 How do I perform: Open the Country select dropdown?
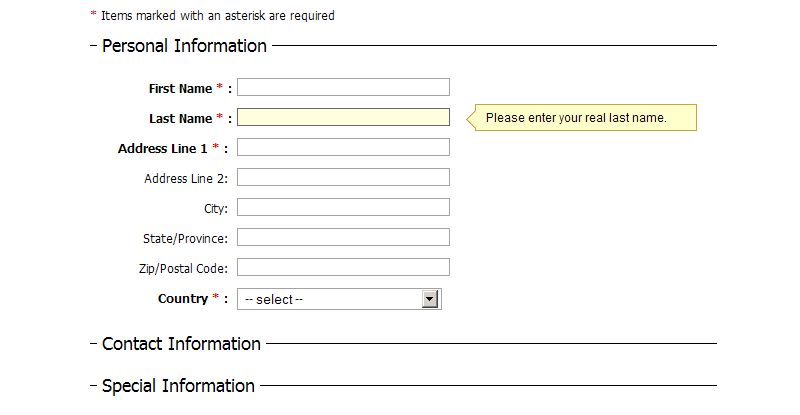click(x=339, y=299)
